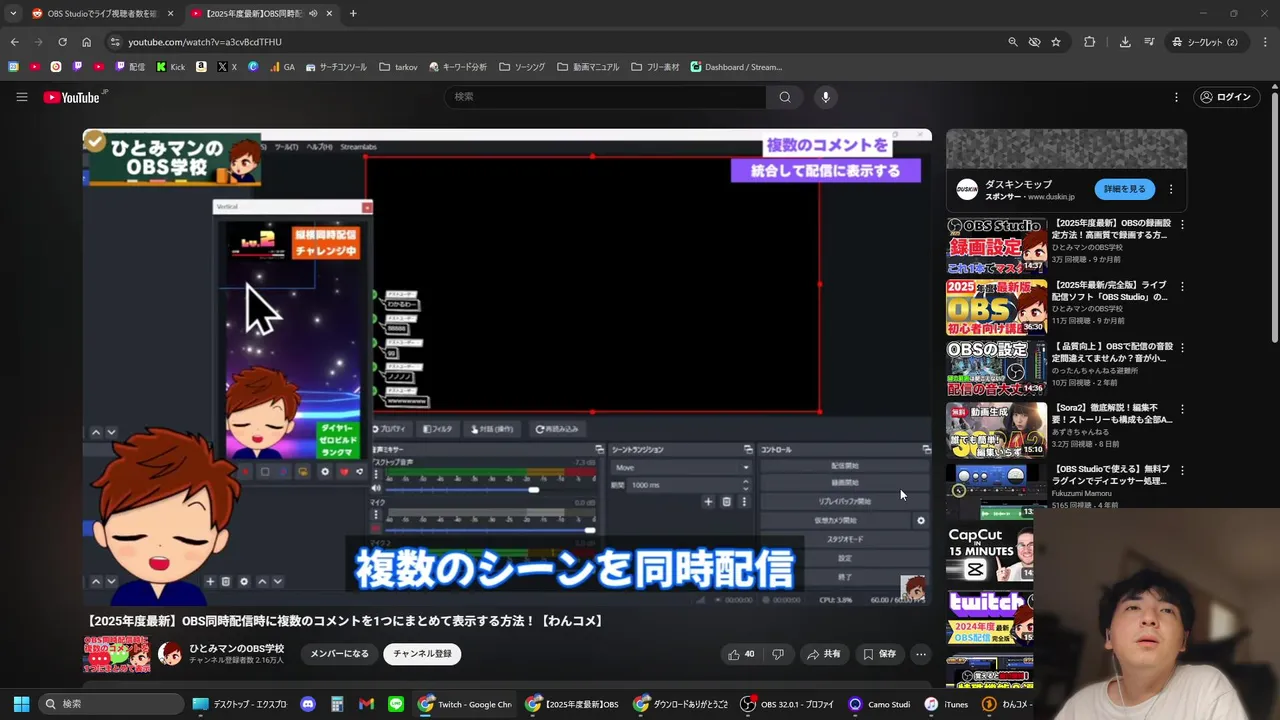Open 動画マニュアル bookmark folder

pos(588,67)
